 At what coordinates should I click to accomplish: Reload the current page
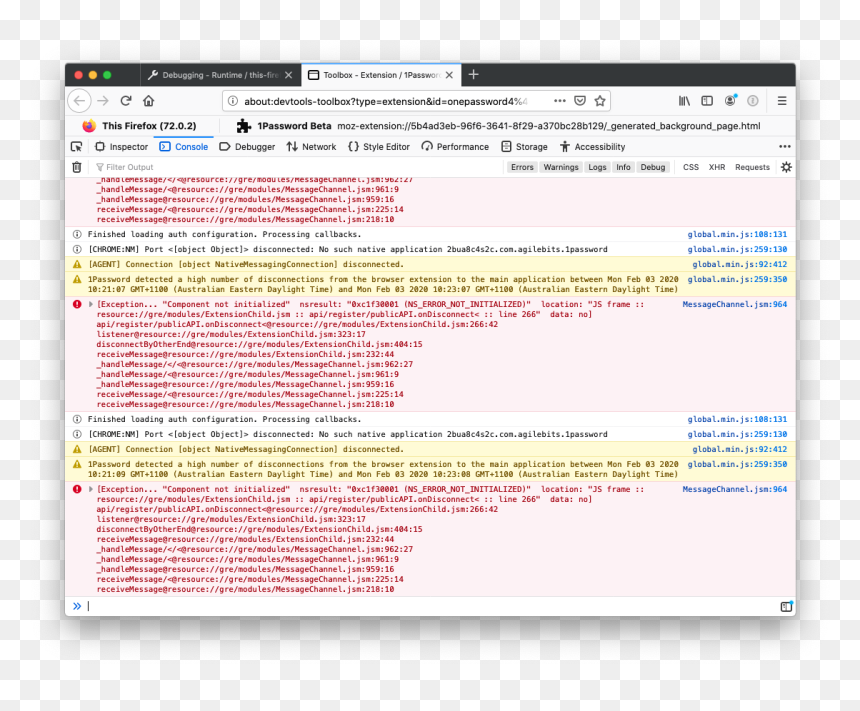(126, 101)
